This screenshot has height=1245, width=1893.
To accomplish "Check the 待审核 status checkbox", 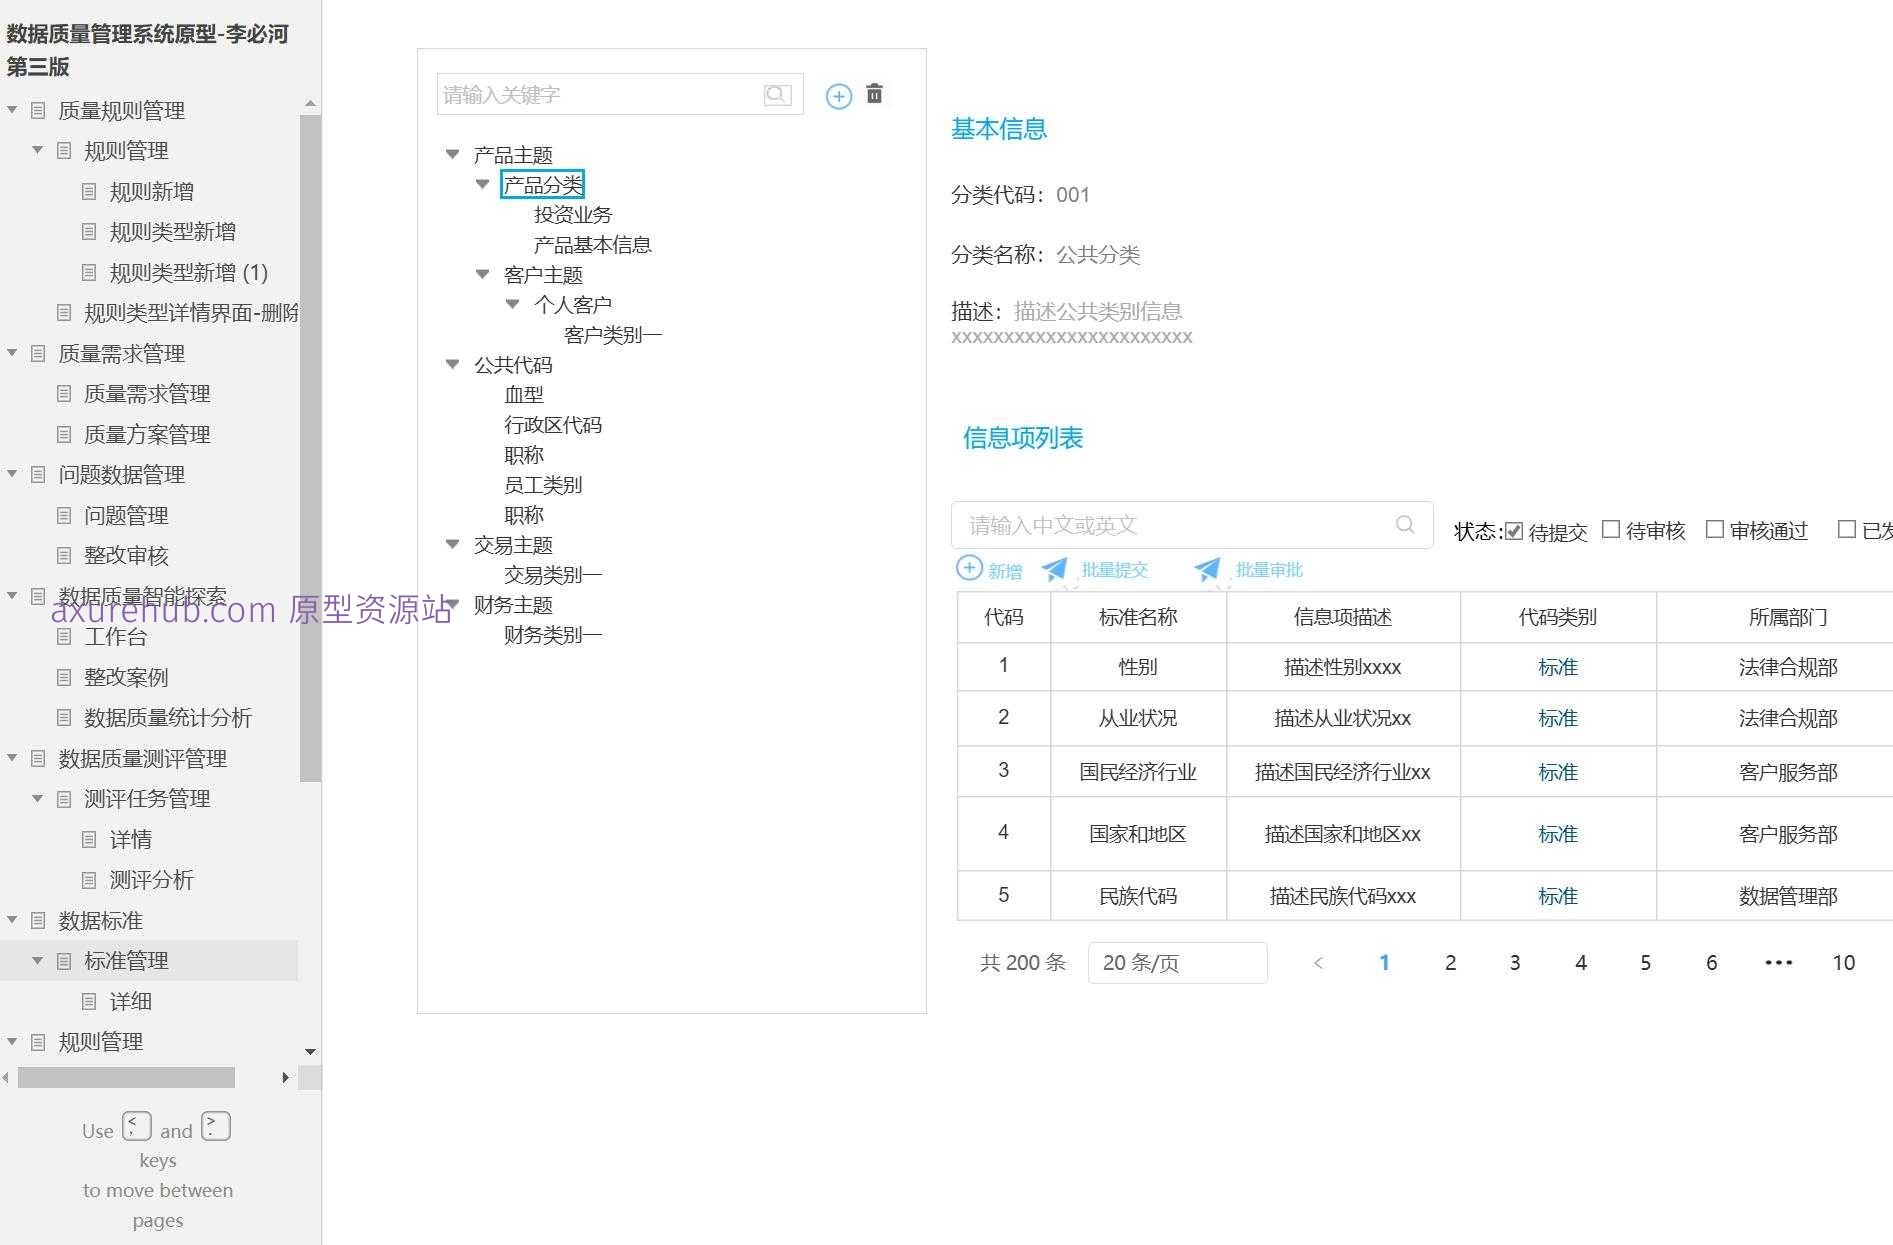I will pyautogui.click(x=1609, y=528).
